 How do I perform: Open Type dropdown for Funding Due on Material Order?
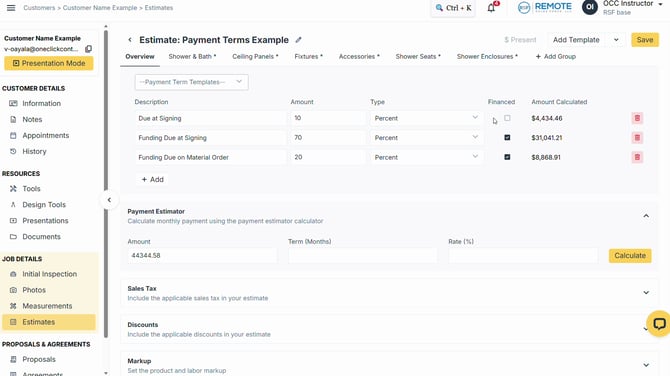coord(426,157)
